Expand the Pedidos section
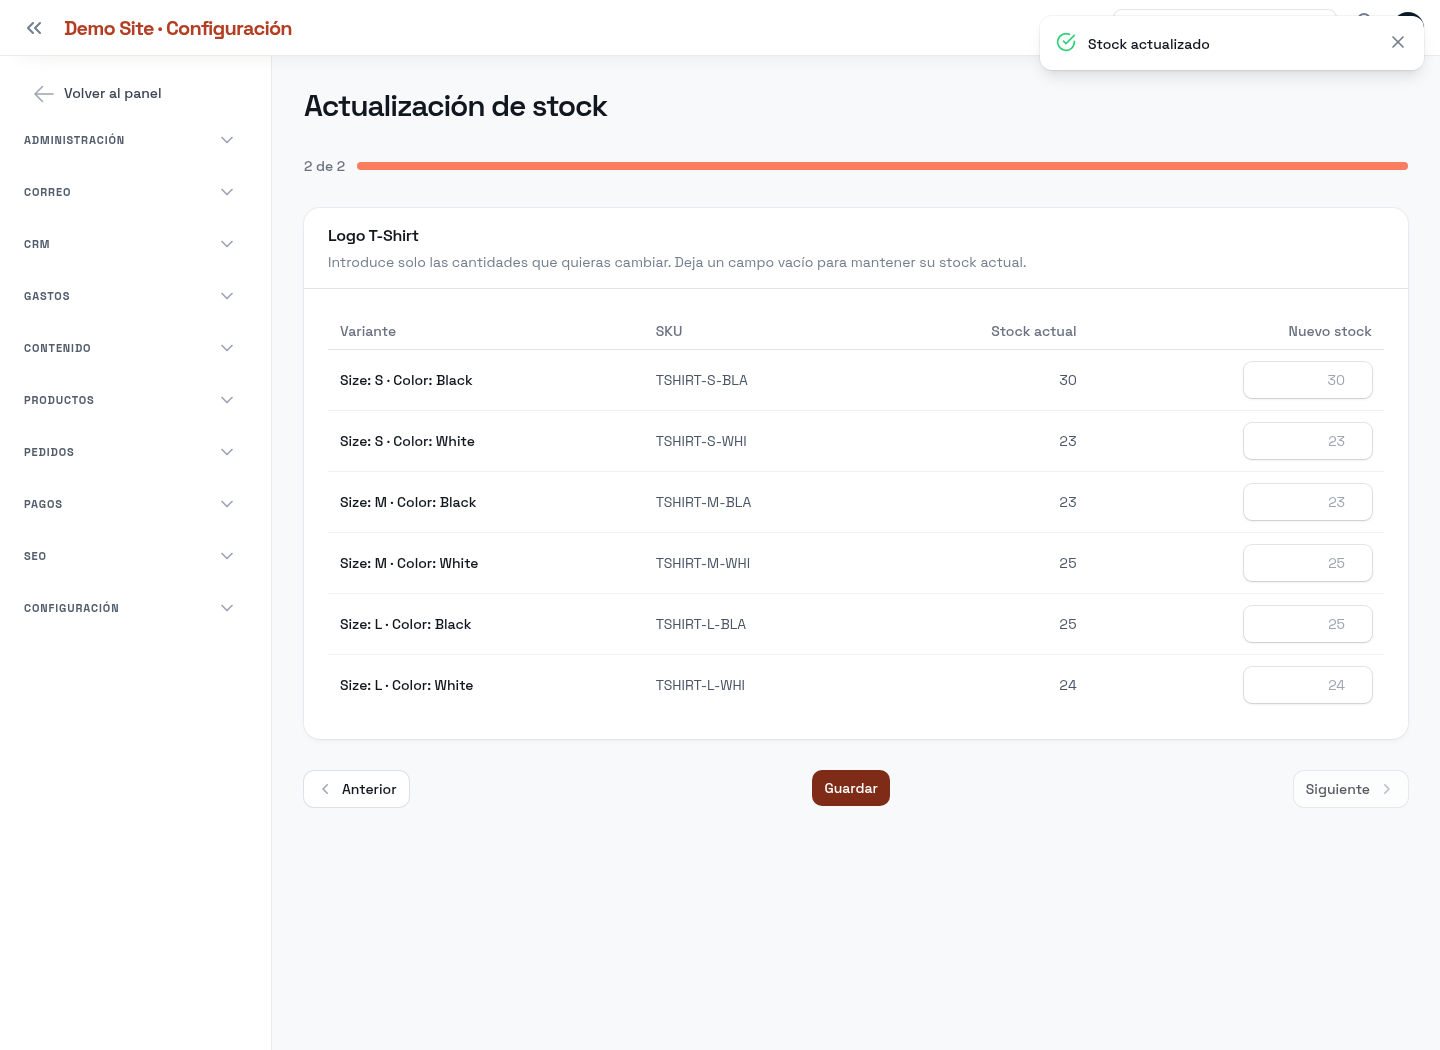Image resolution: width=1440 pixels, height=1050 pixels. pos(128,452)
